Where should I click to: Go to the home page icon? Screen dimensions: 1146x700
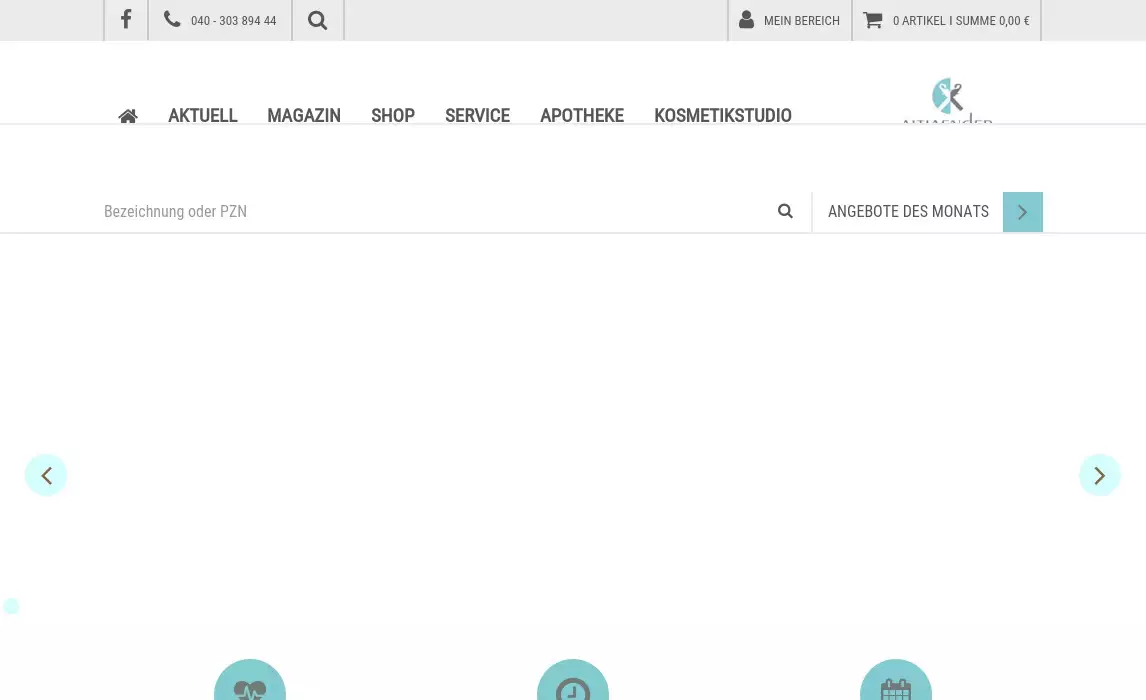coord(128,116)
